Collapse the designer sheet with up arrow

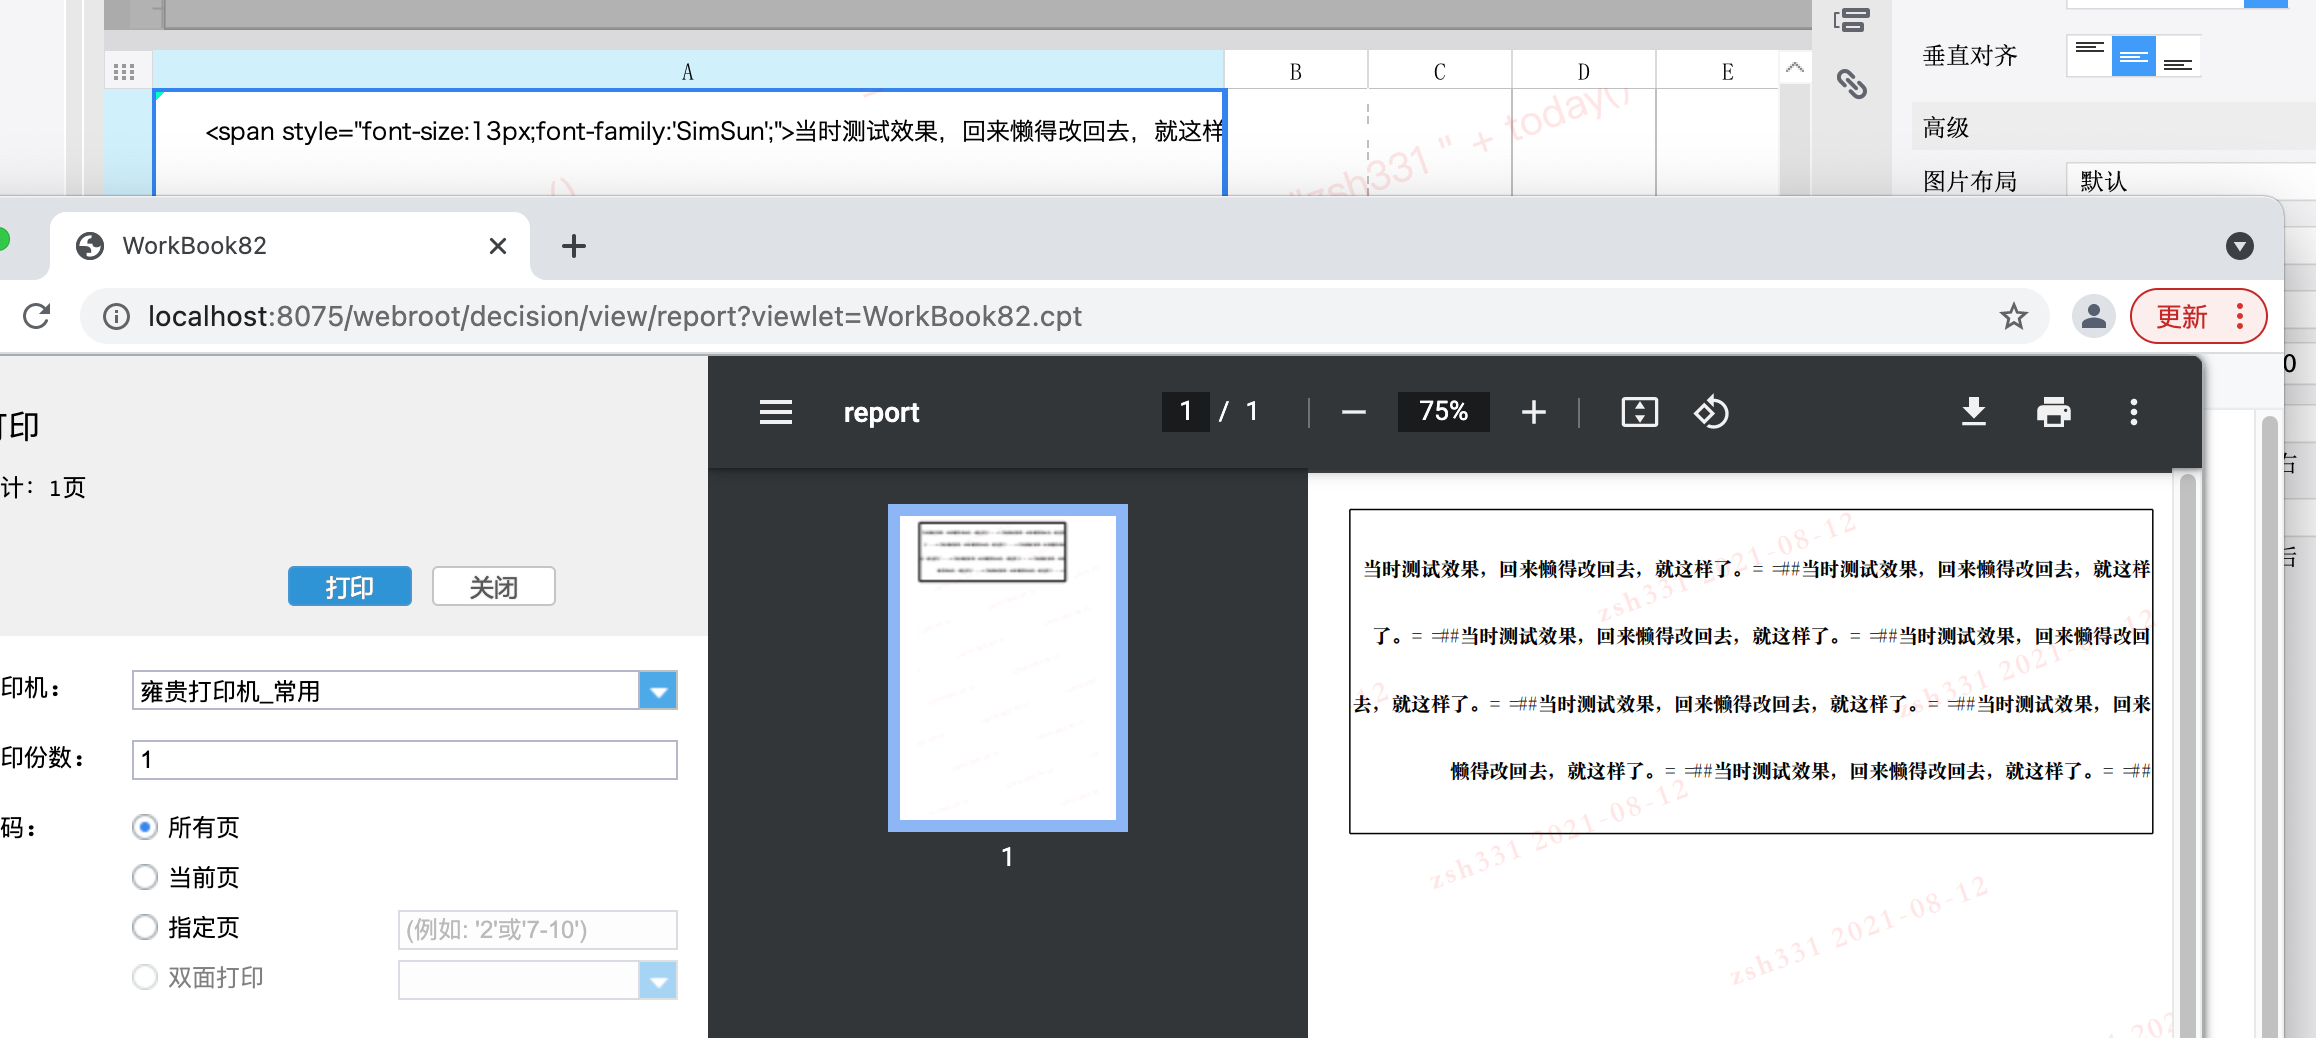pyautogui.click(x=1795, y=68)
